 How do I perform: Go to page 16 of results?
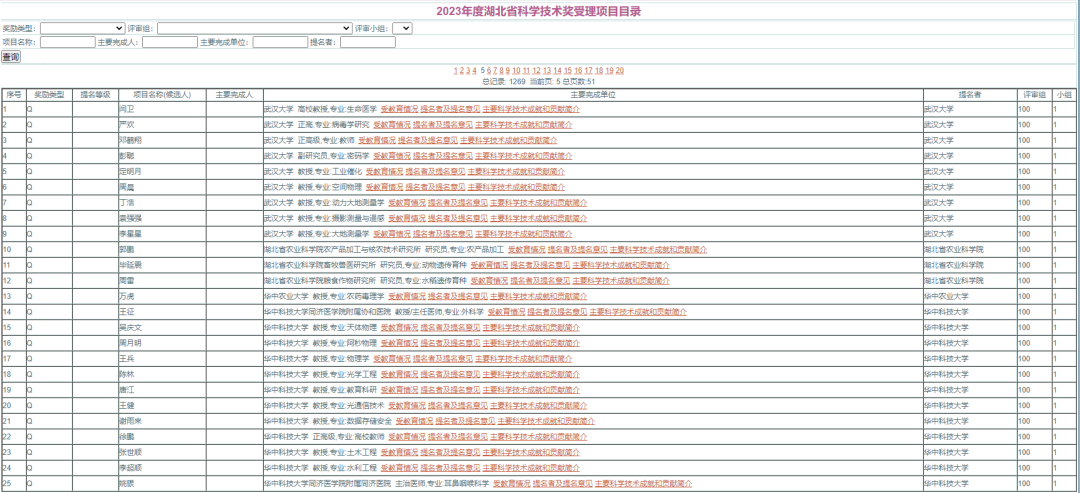[x=579, y=70]
